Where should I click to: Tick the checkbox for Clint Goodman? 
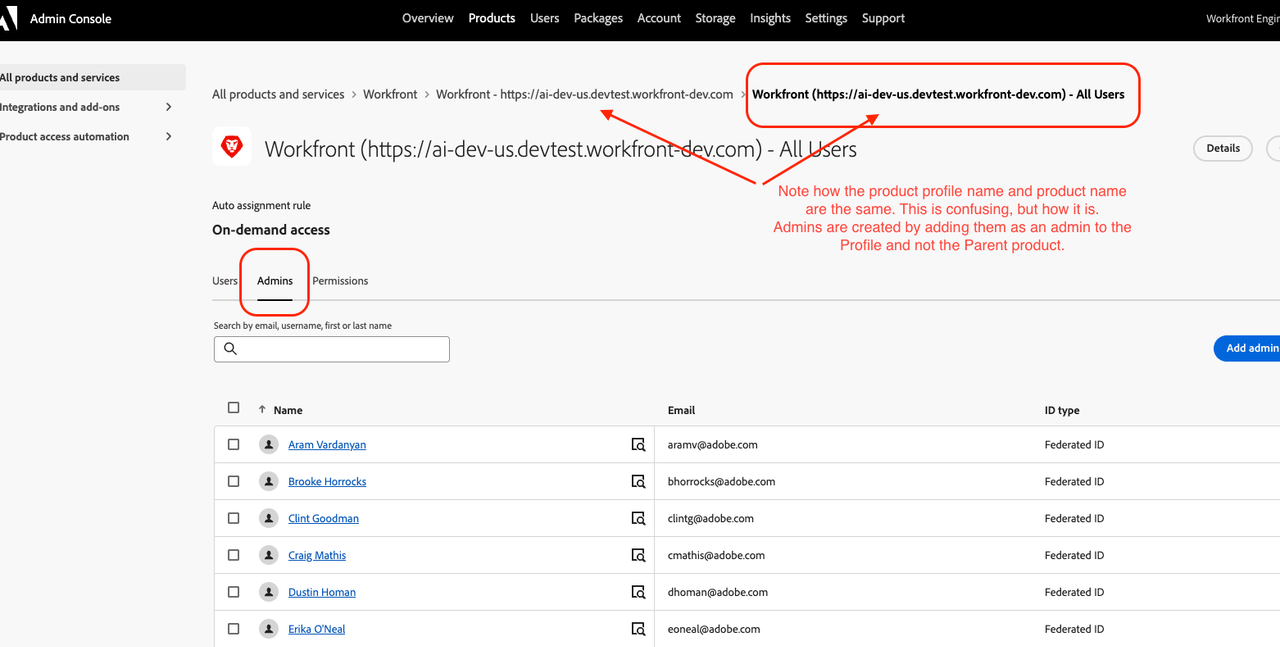coord(234,518)
